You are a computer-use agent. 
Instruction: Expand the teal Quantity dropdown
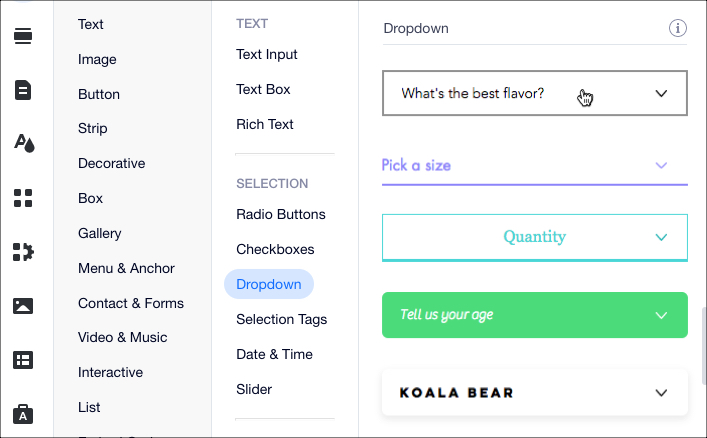tap(535, 237)
